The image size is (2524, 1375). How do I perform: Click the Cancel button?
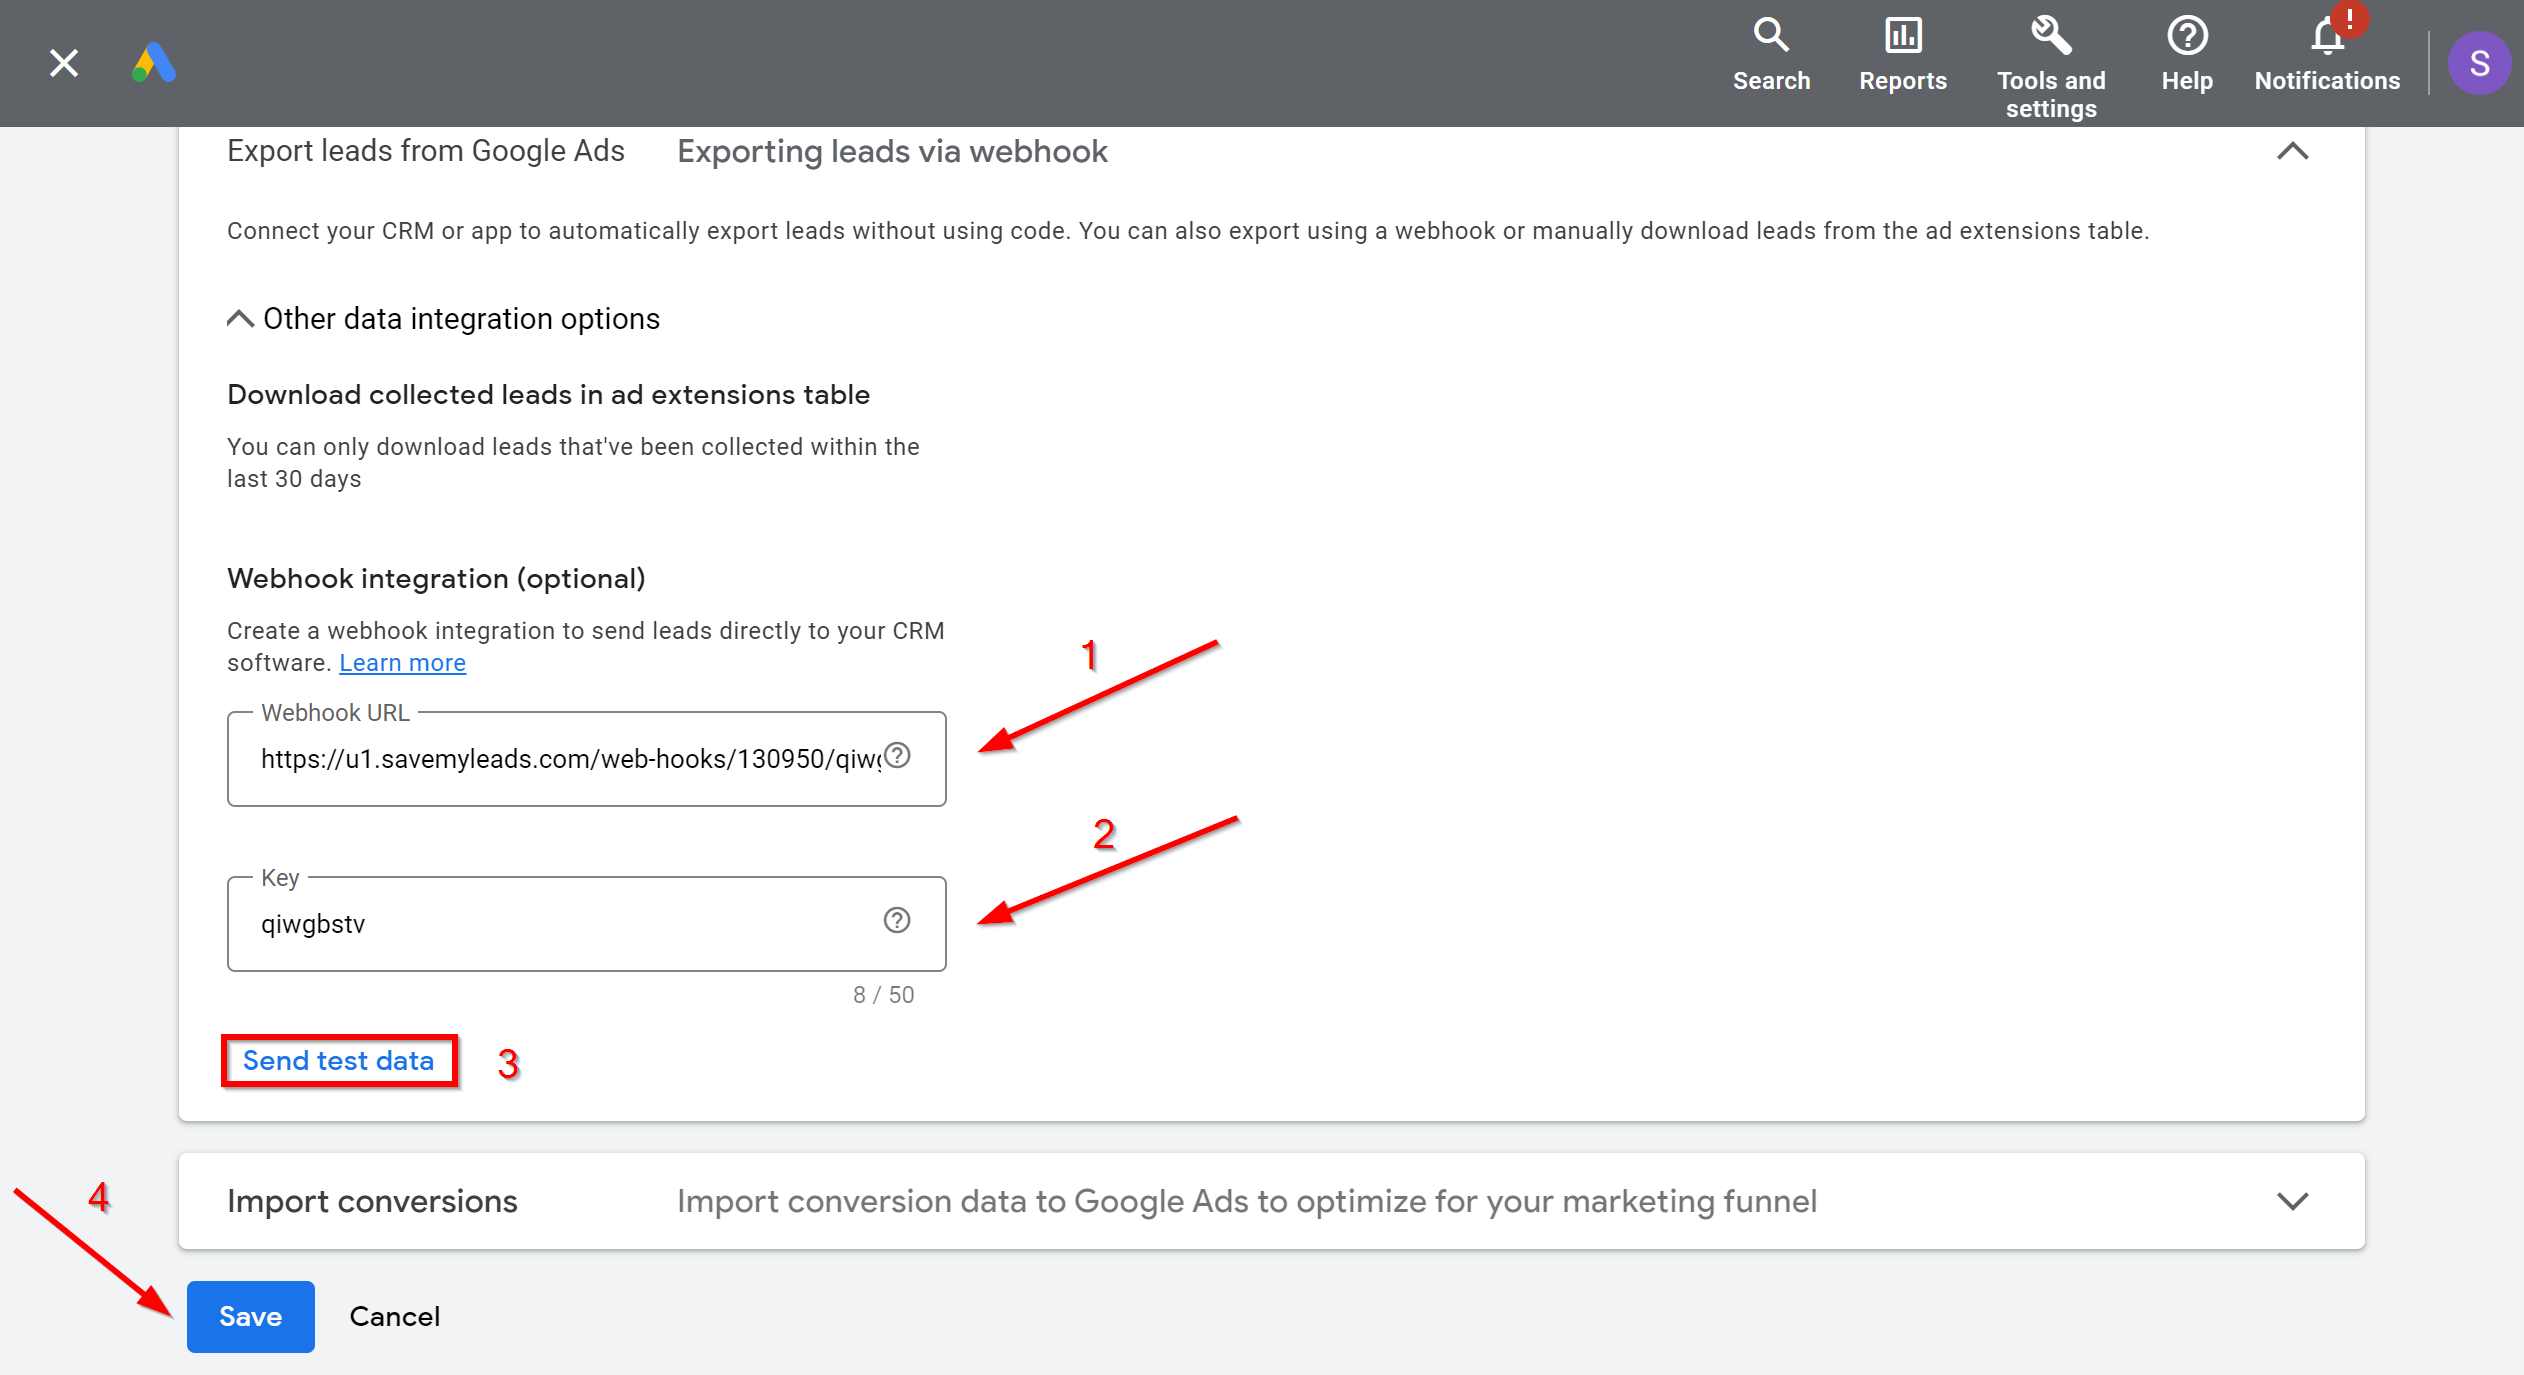[395, 1316]
